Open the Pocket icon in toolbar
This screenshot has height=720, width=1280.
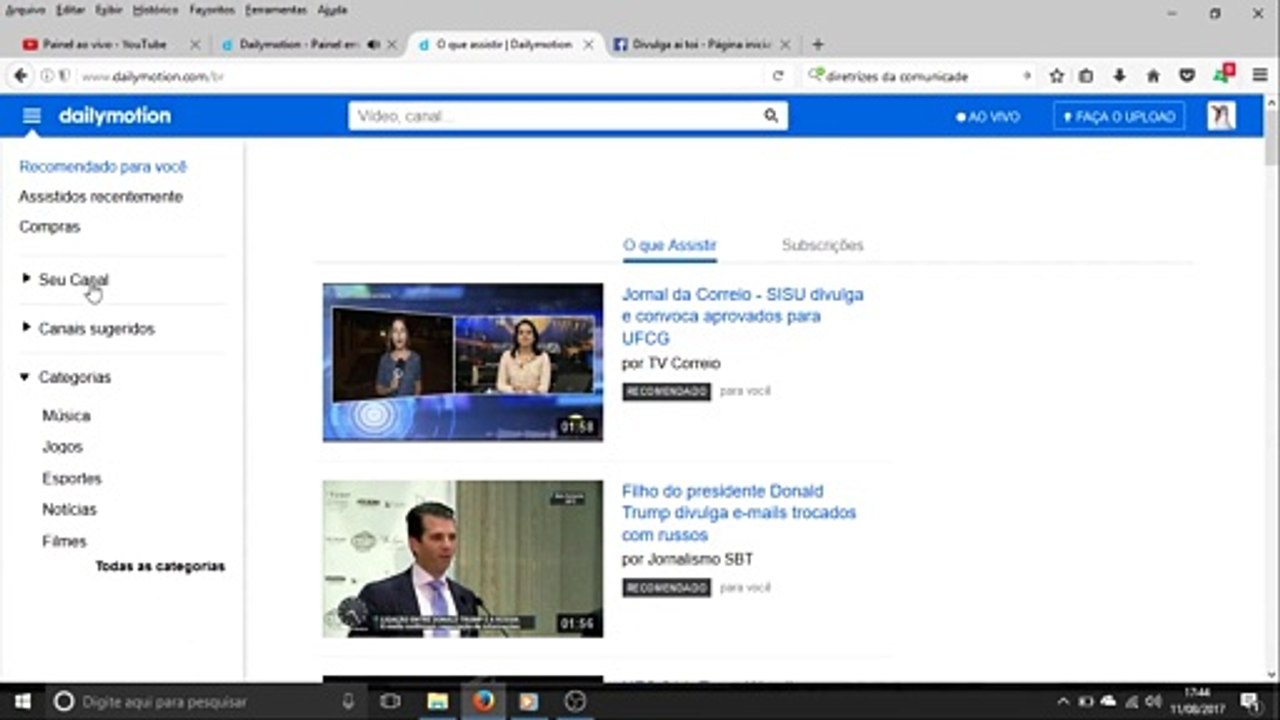1187,76
